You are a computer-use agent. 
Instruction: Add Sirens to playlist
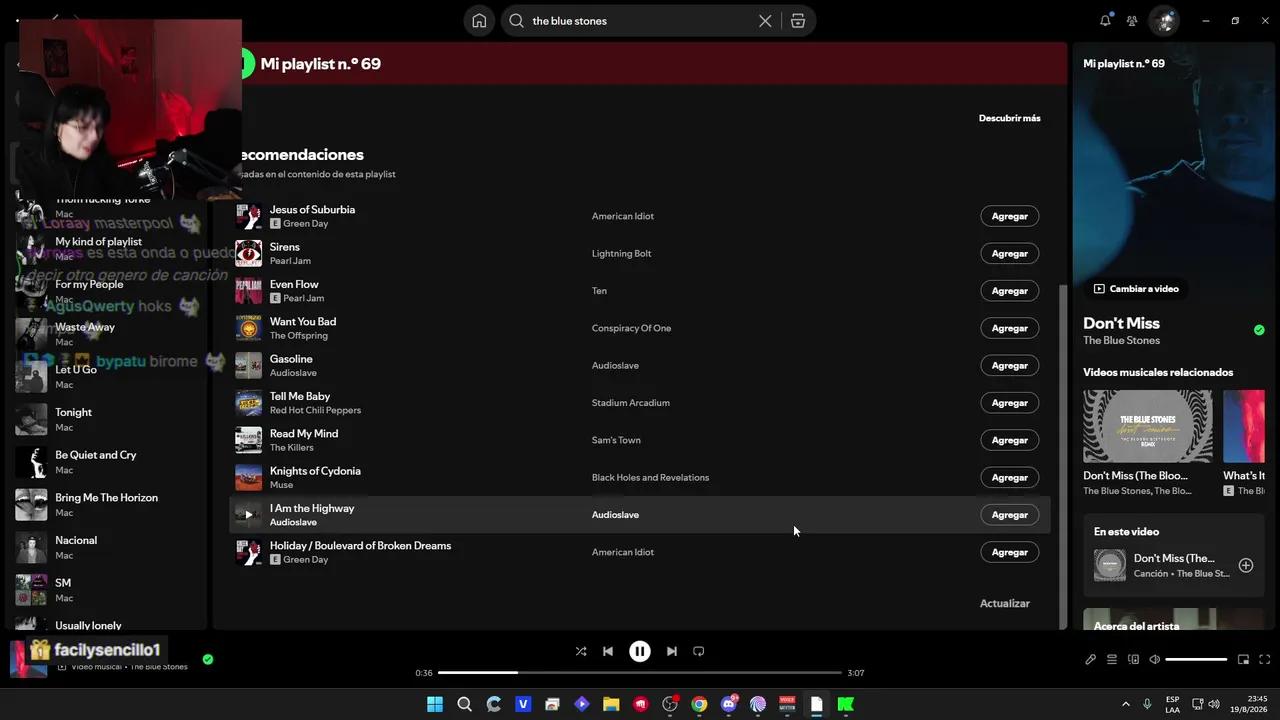(1009, 254)
